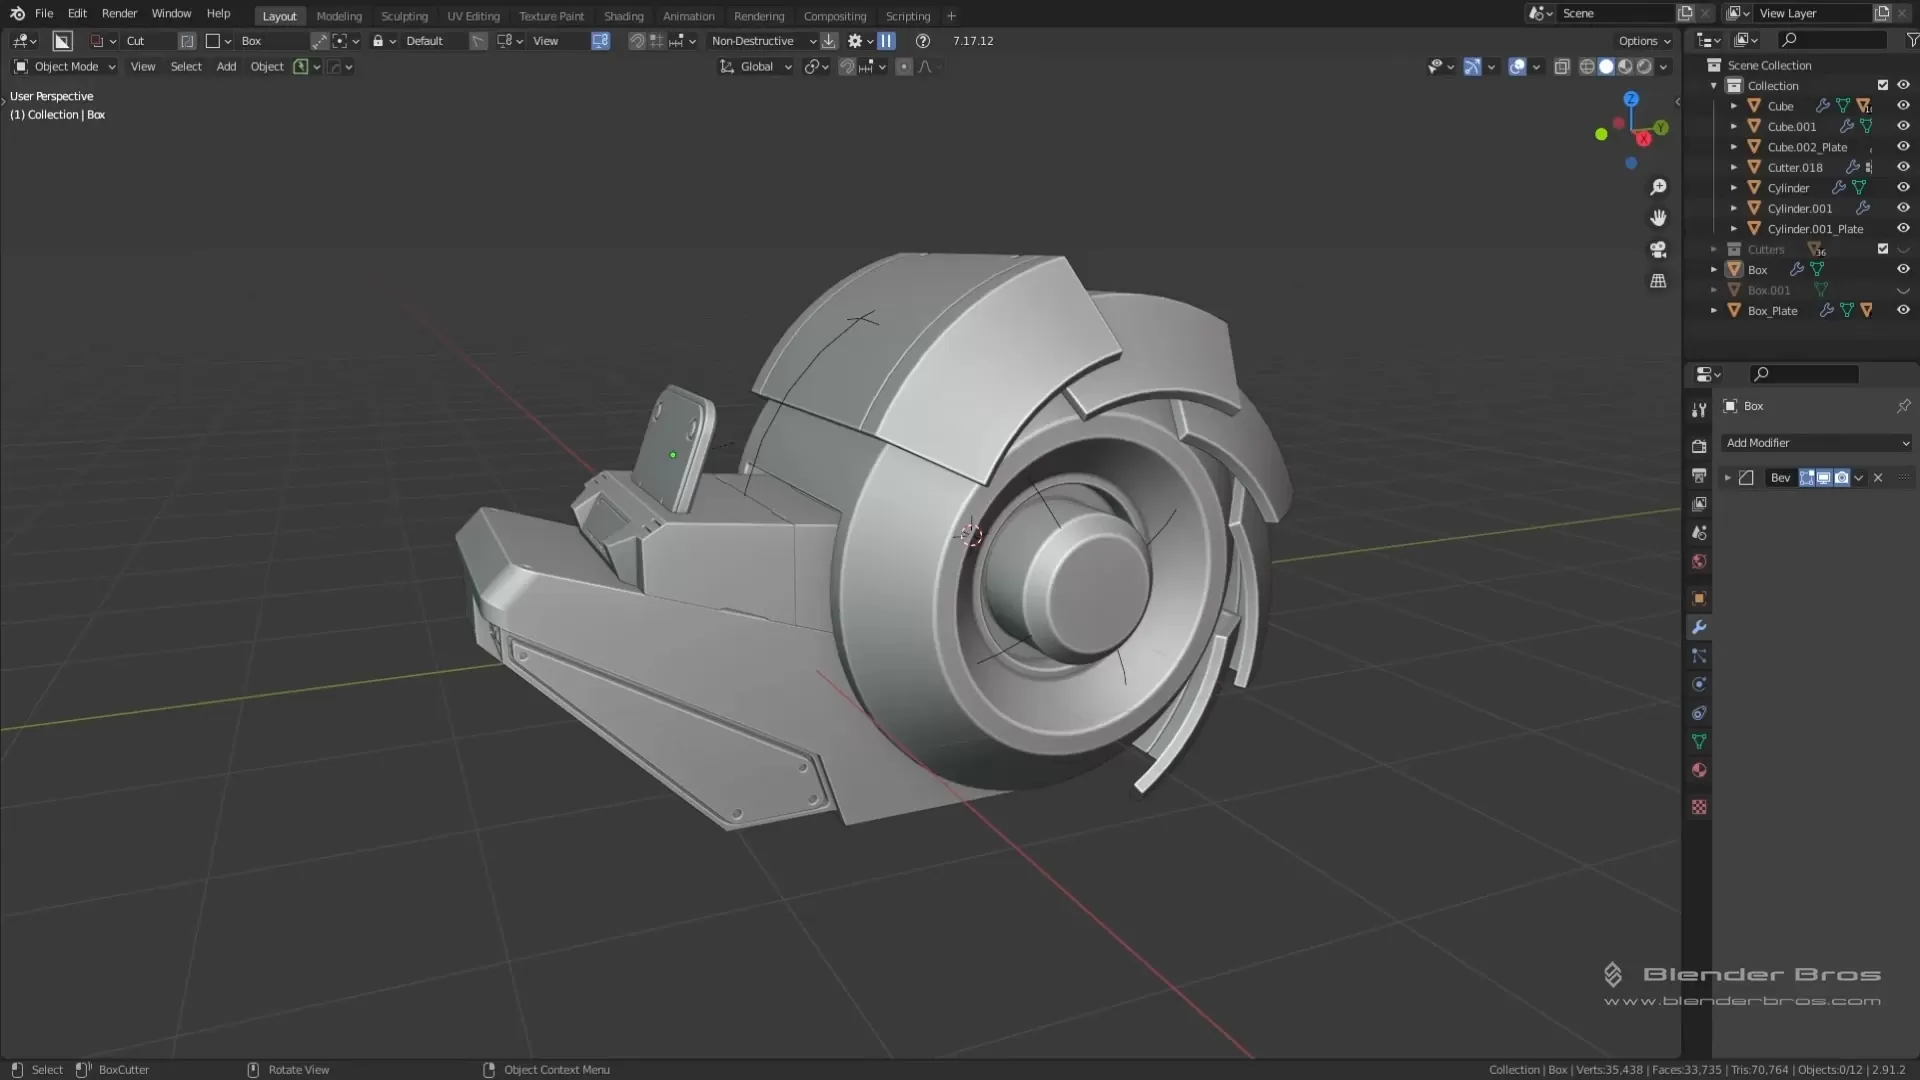1920x1080 pixels.
Task: Toggle visibility of Cylinder.001 in outliner
Action: pyautogui.click(x=1903, y=208)
